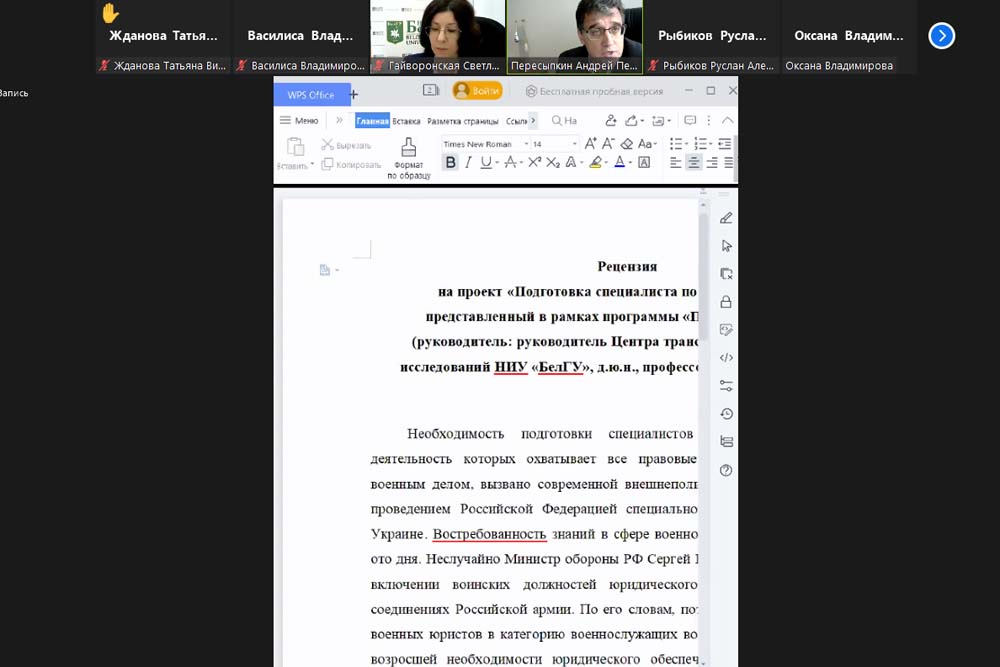
Task: Open the Меню hamburger button
Action: [299, 121]
